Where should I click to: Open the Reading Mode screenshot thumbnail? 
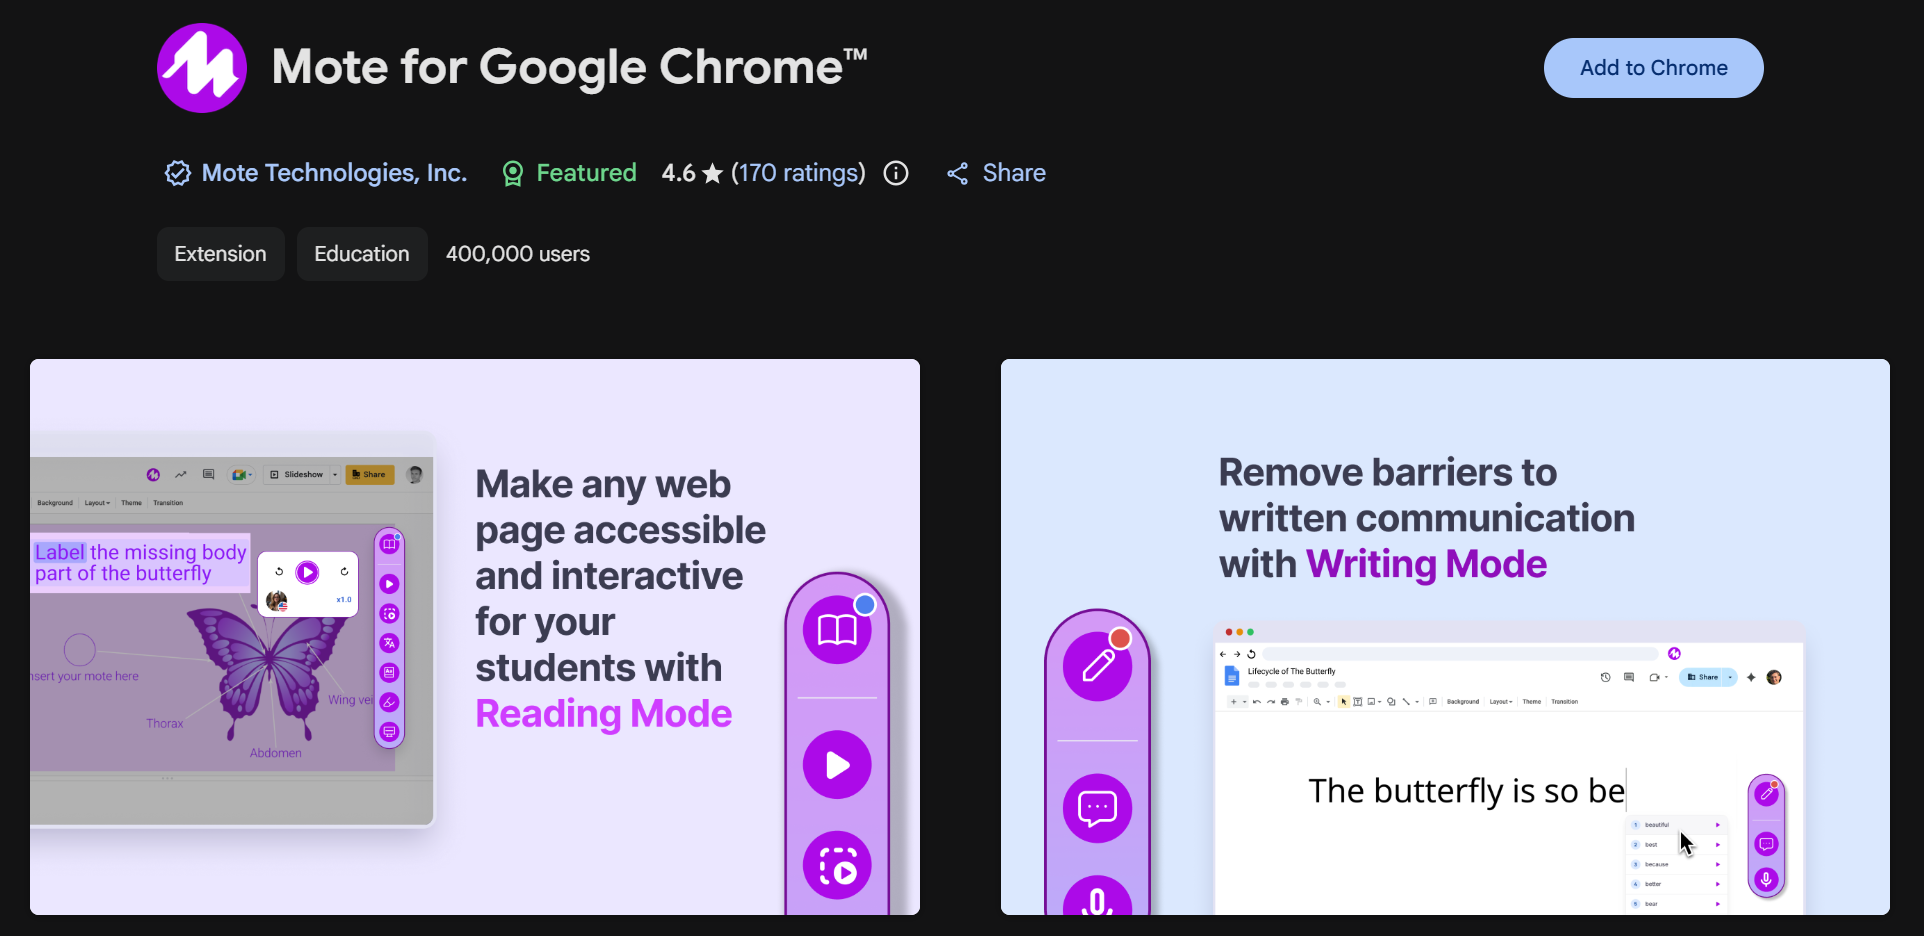pos(475,637)
